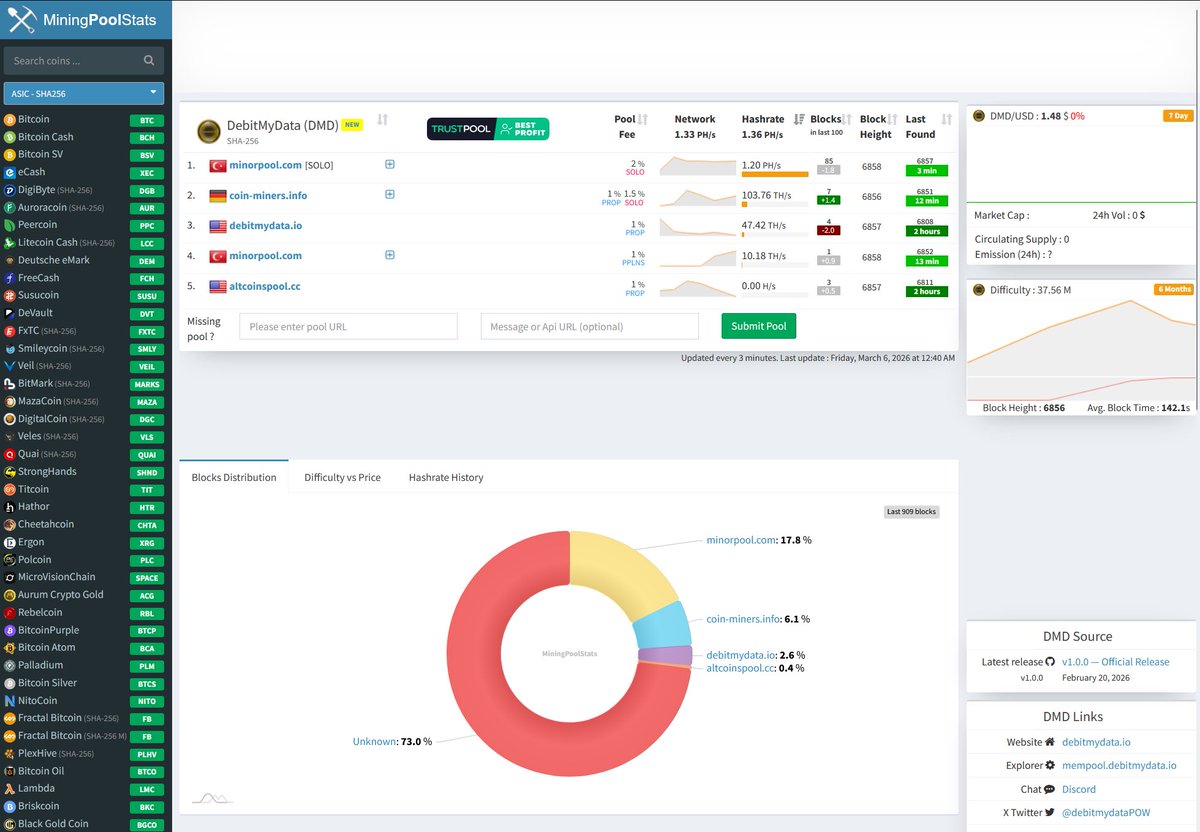Open the ASIC - SHA256 algorithm dropdown
Viewport: 1200px width, 832px height.
(84, 93)
